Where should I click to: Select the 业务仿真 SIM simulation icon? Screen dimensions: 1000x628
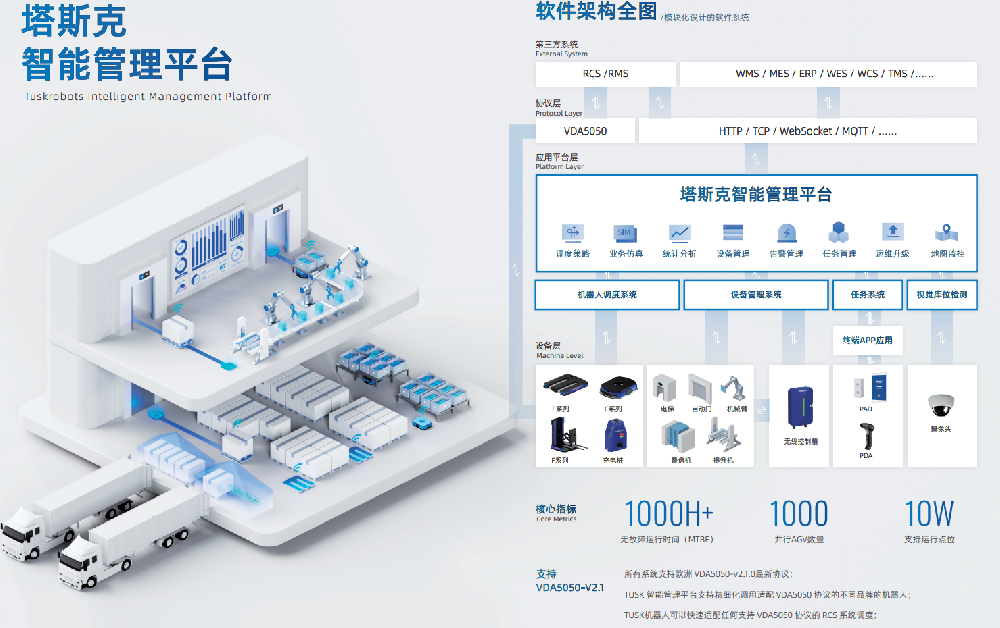625,232
